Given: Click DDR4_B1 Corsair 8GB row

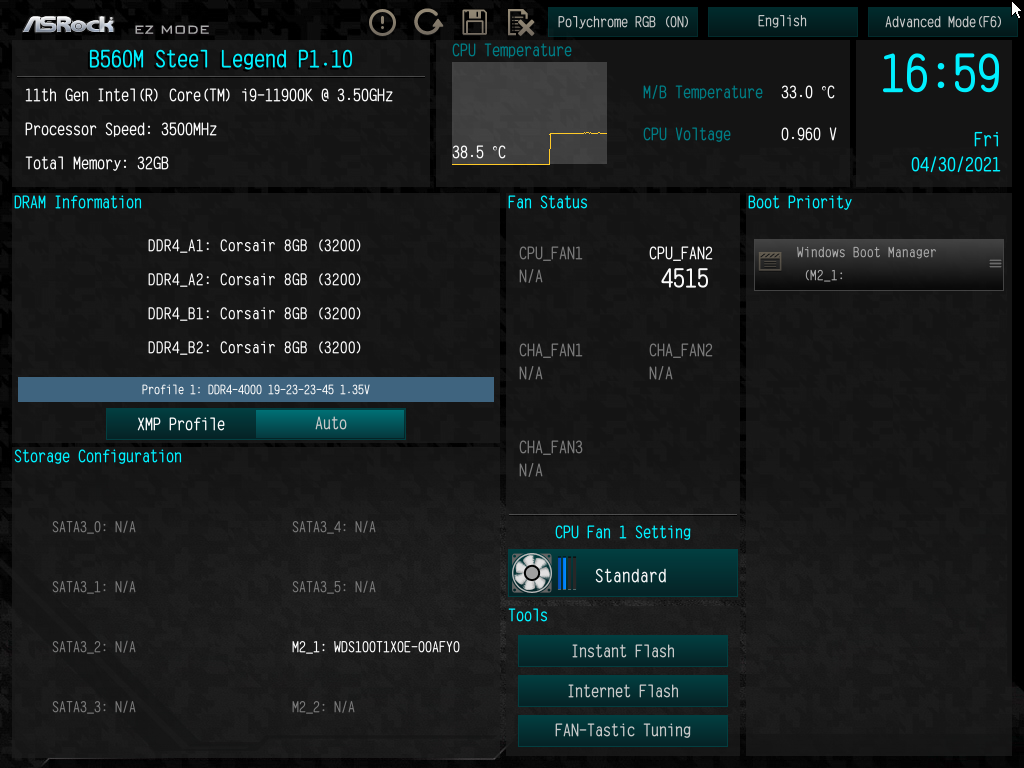Looking at the screenshot, I should (254, 314).
